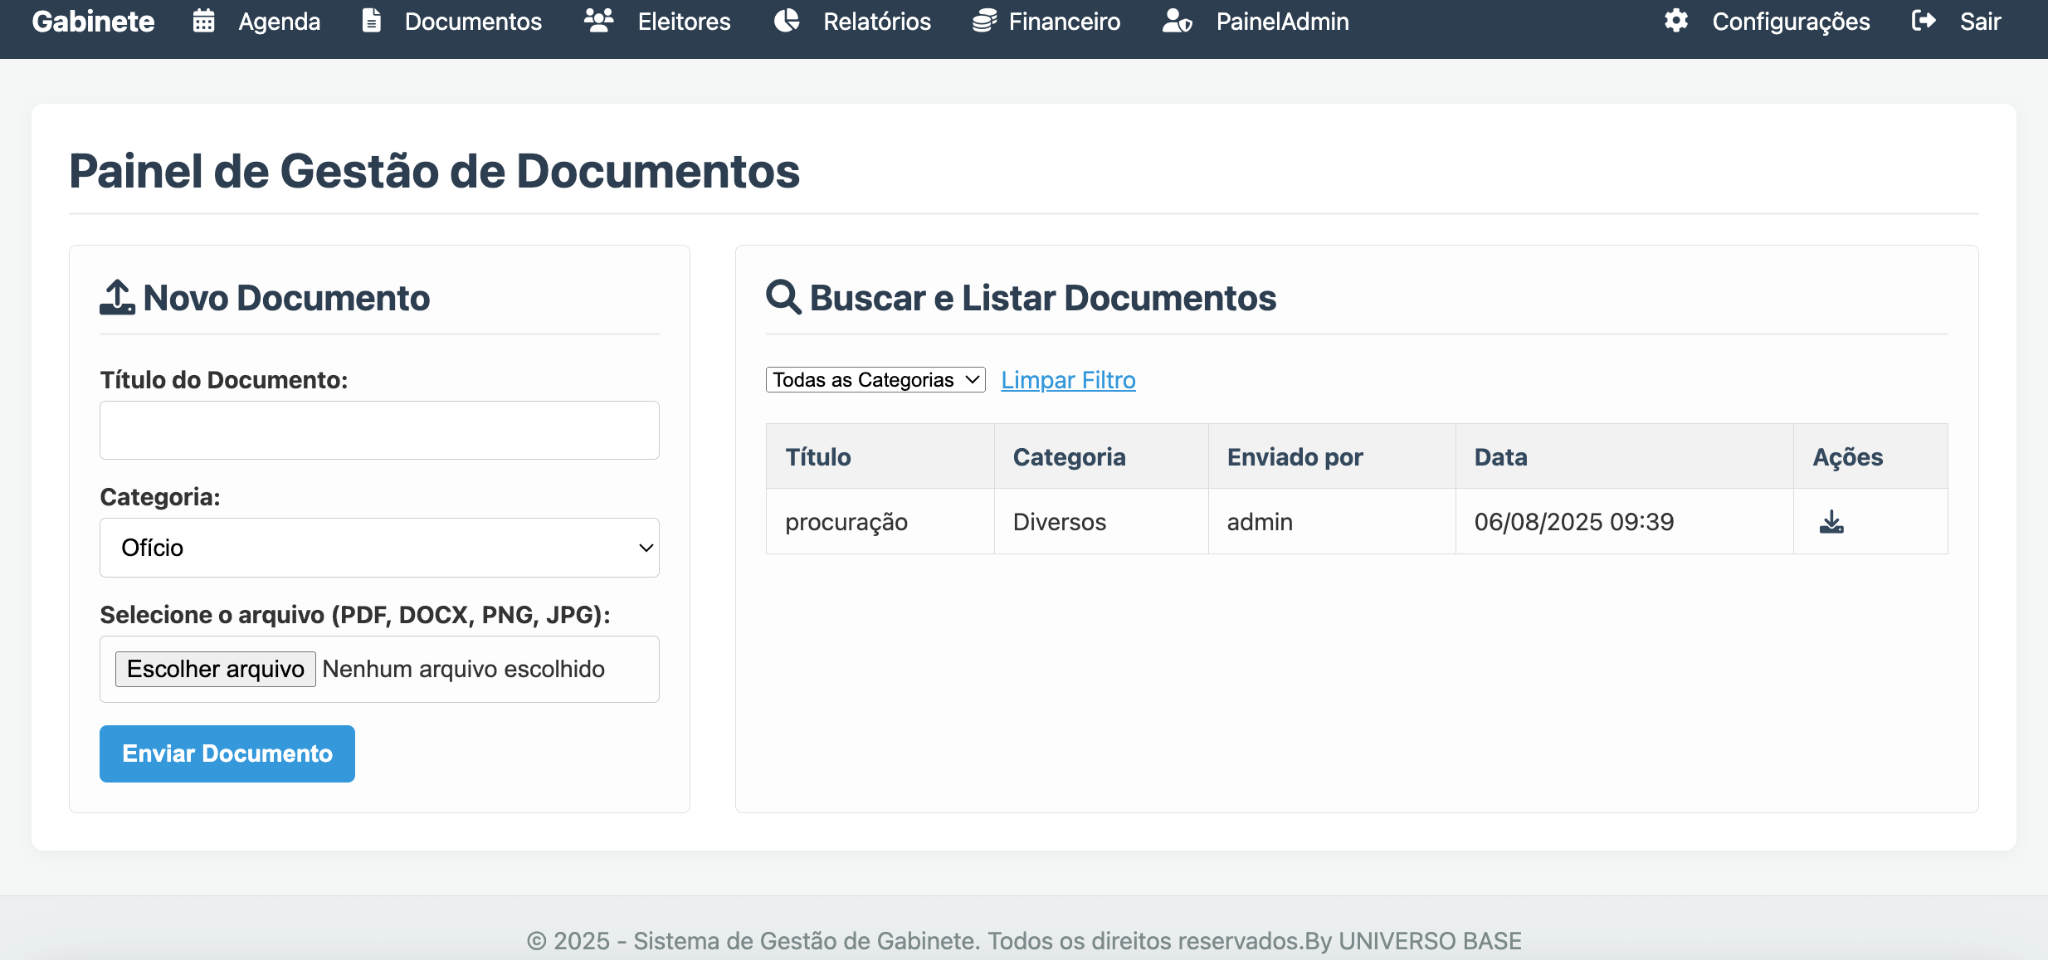Viewport: 2048px width, 960px height.
Task: Open the Categoria dropdown showing Ofício
Action: [x=379, y=548]
